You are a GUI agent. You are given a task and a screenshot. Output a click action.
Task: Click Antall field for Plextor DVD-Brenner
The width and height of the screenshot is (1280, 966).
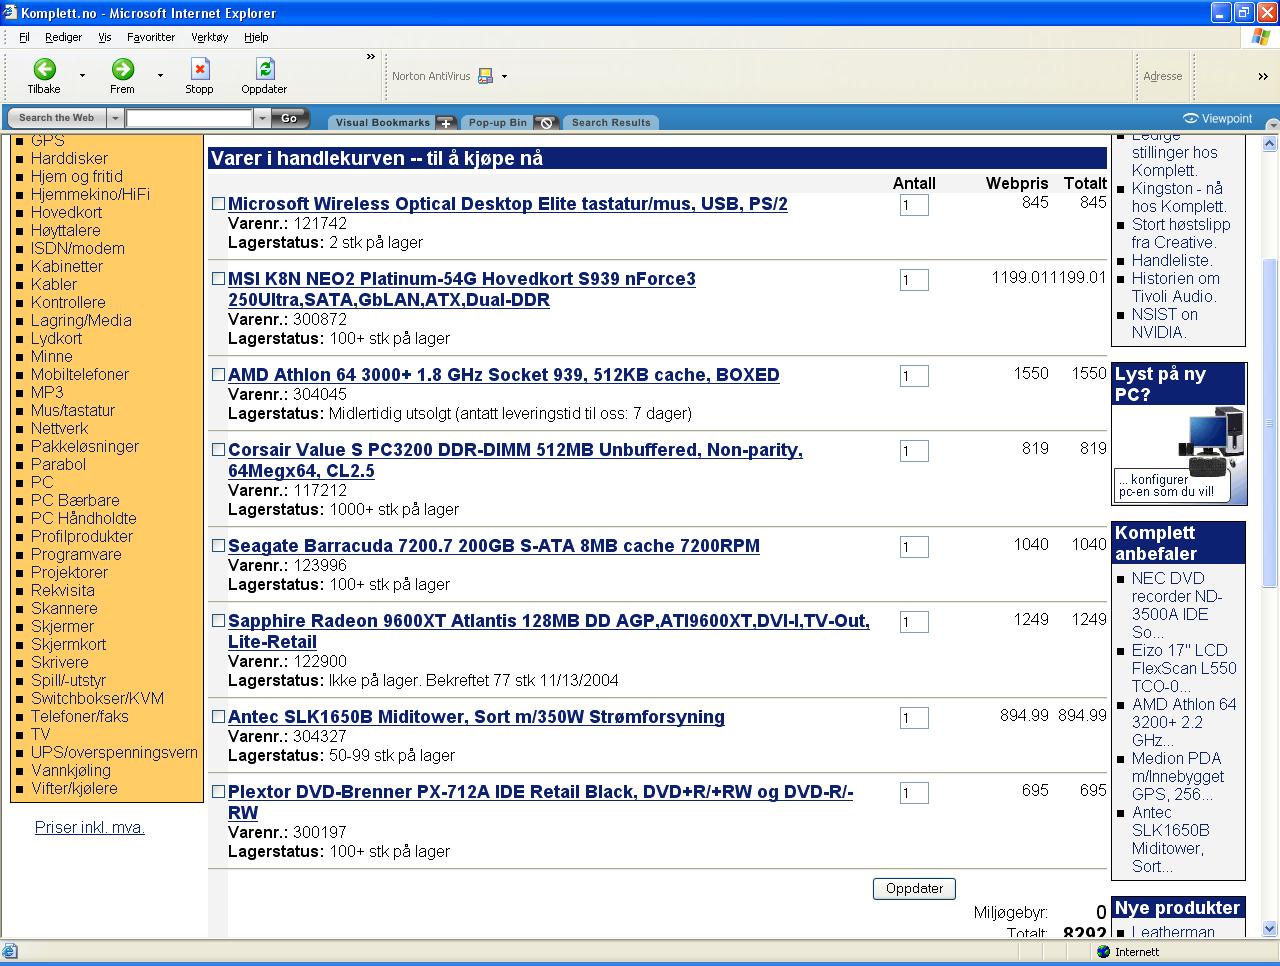(914, 793)
